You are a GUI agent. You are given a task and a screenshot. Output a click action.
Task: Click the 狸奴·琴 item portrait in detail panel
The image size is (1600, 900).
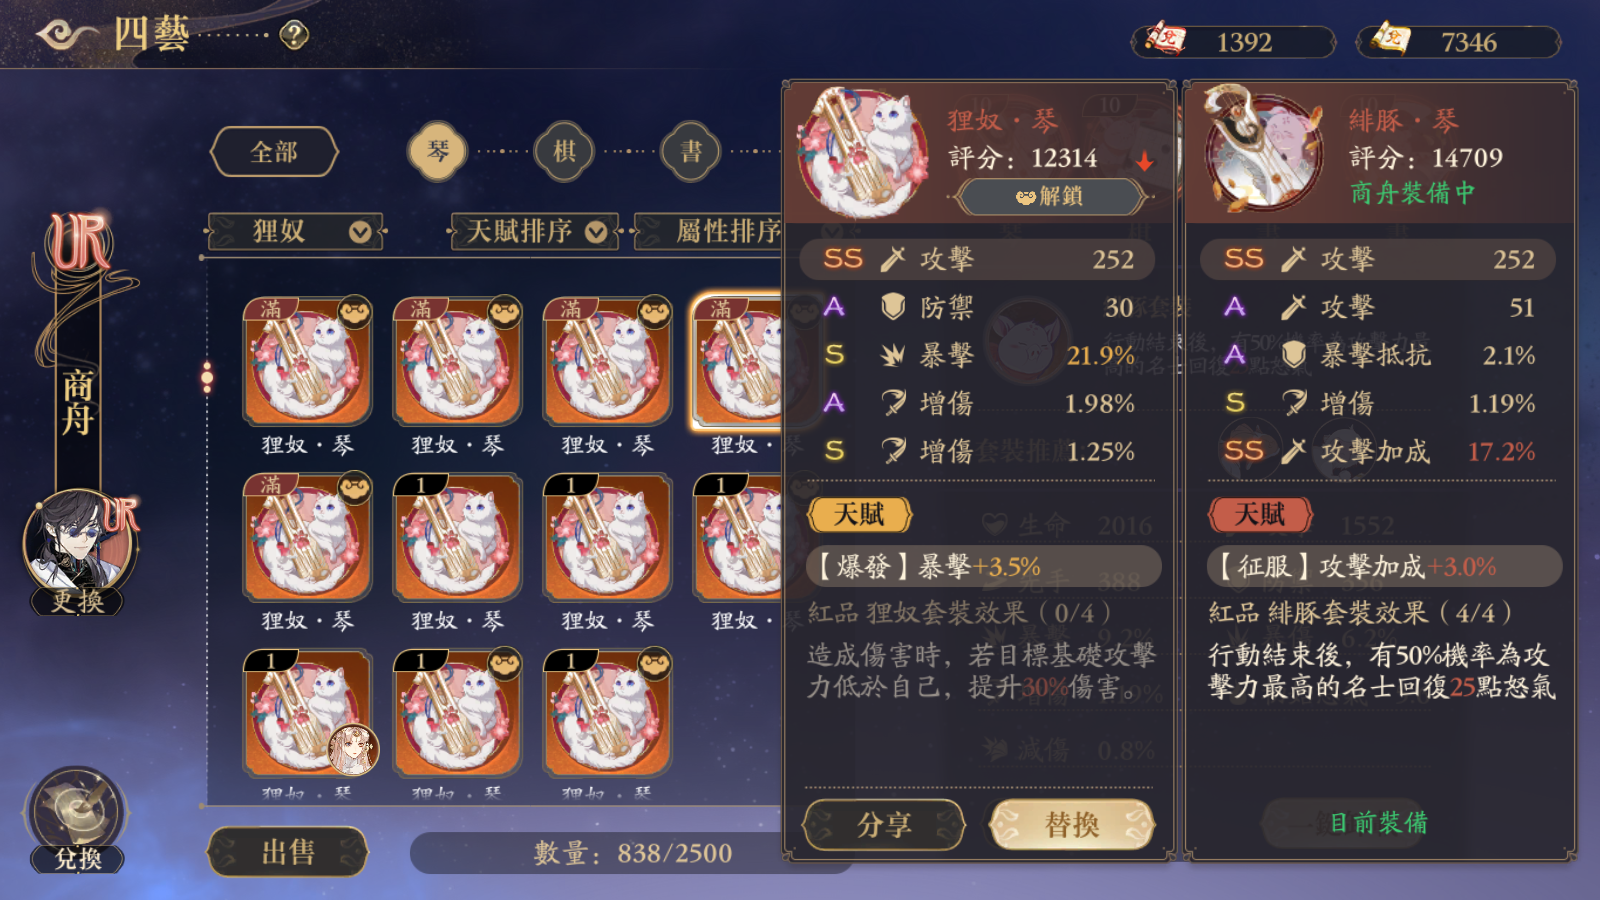click(864, 152)
